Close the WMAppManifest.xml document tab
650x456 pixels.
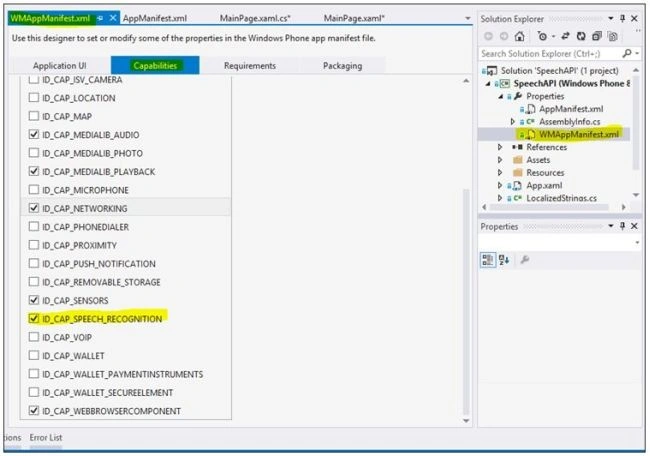click(113, 18)
